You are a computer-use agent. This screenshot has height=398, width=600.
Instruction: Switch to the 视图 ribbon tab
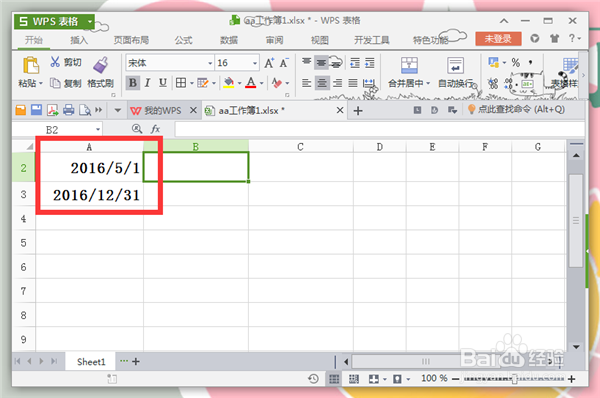(x=320, y=40)
